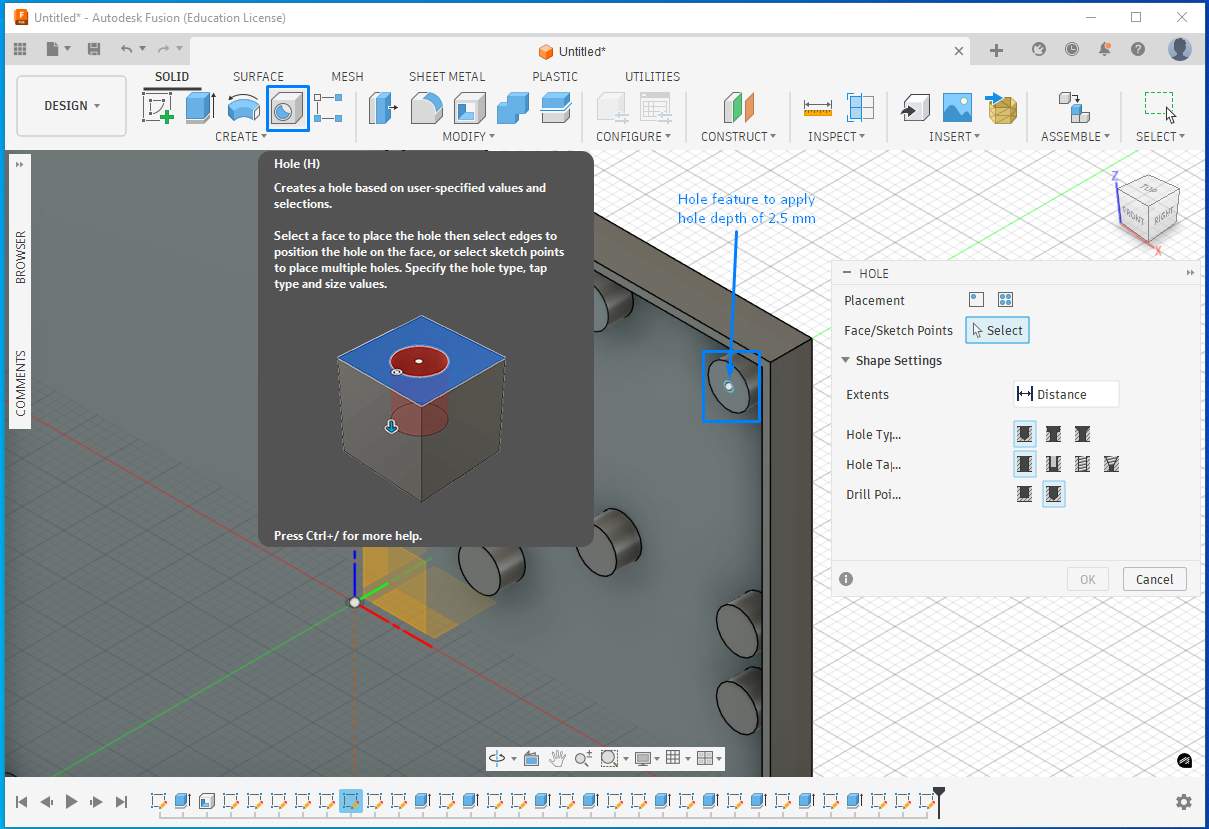Viewport: 1209px width, 829px height.
Task: Select Angle drill point option
Action: [1053, 494]
